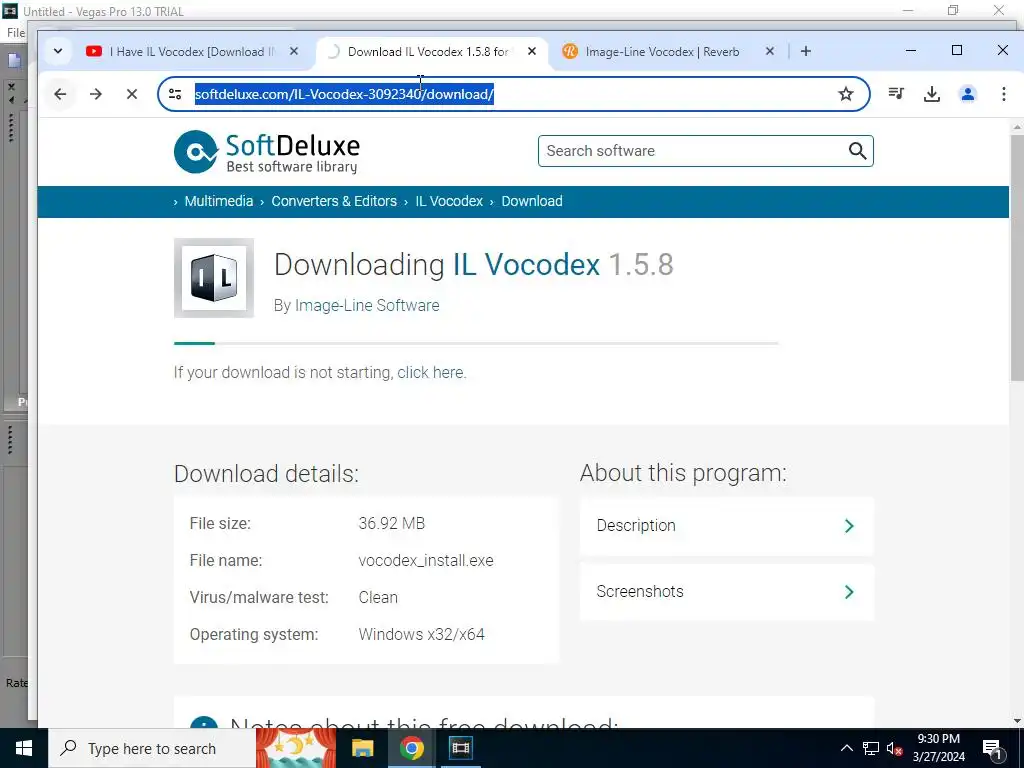Click the SoftDeluxe logo
1024x768 pixels.
266,152
